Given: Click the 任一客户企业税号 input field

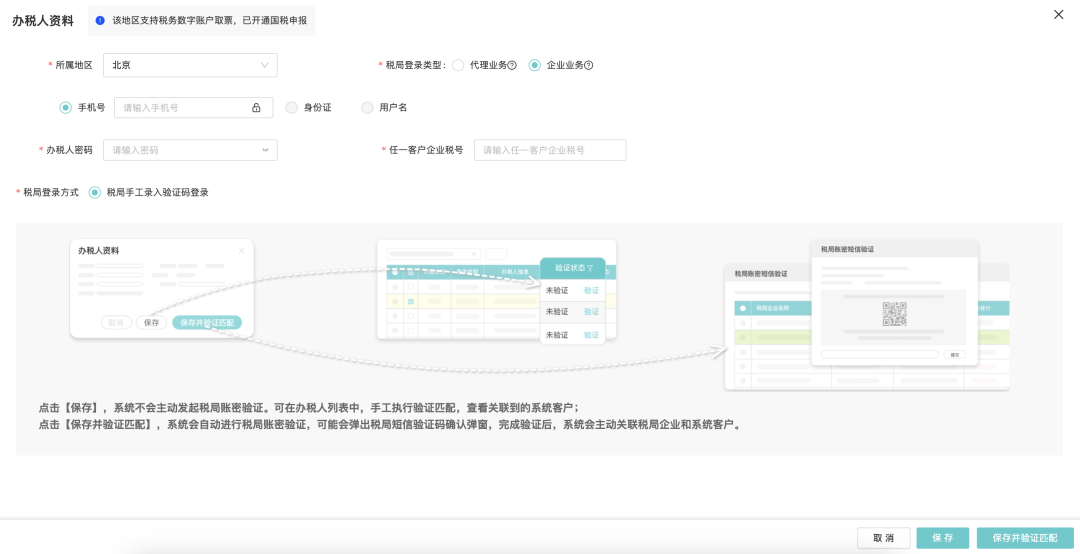Looking at the screenshot, I should pos(549,150).
